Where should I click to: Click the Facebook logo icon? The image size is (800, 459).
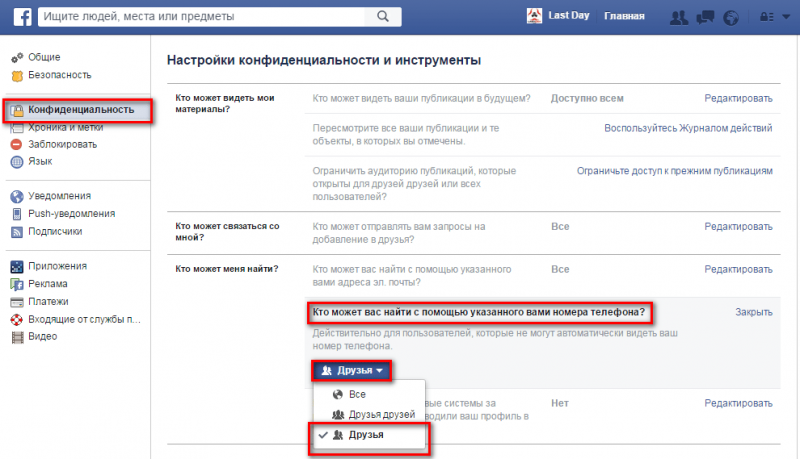click(22, 17)
